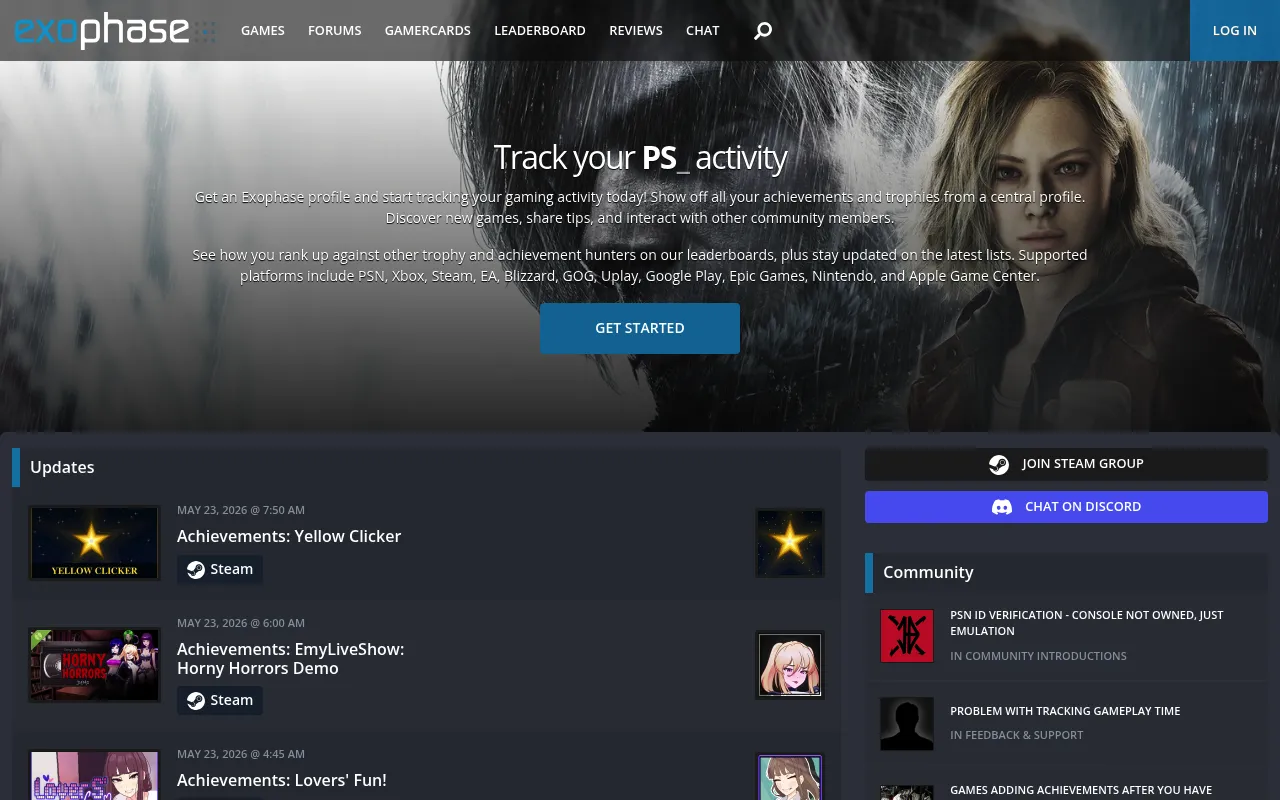Viewport: 1280px width, 800px height.
Task: Open Chat from the top navigation
Action: pos(703,30)
